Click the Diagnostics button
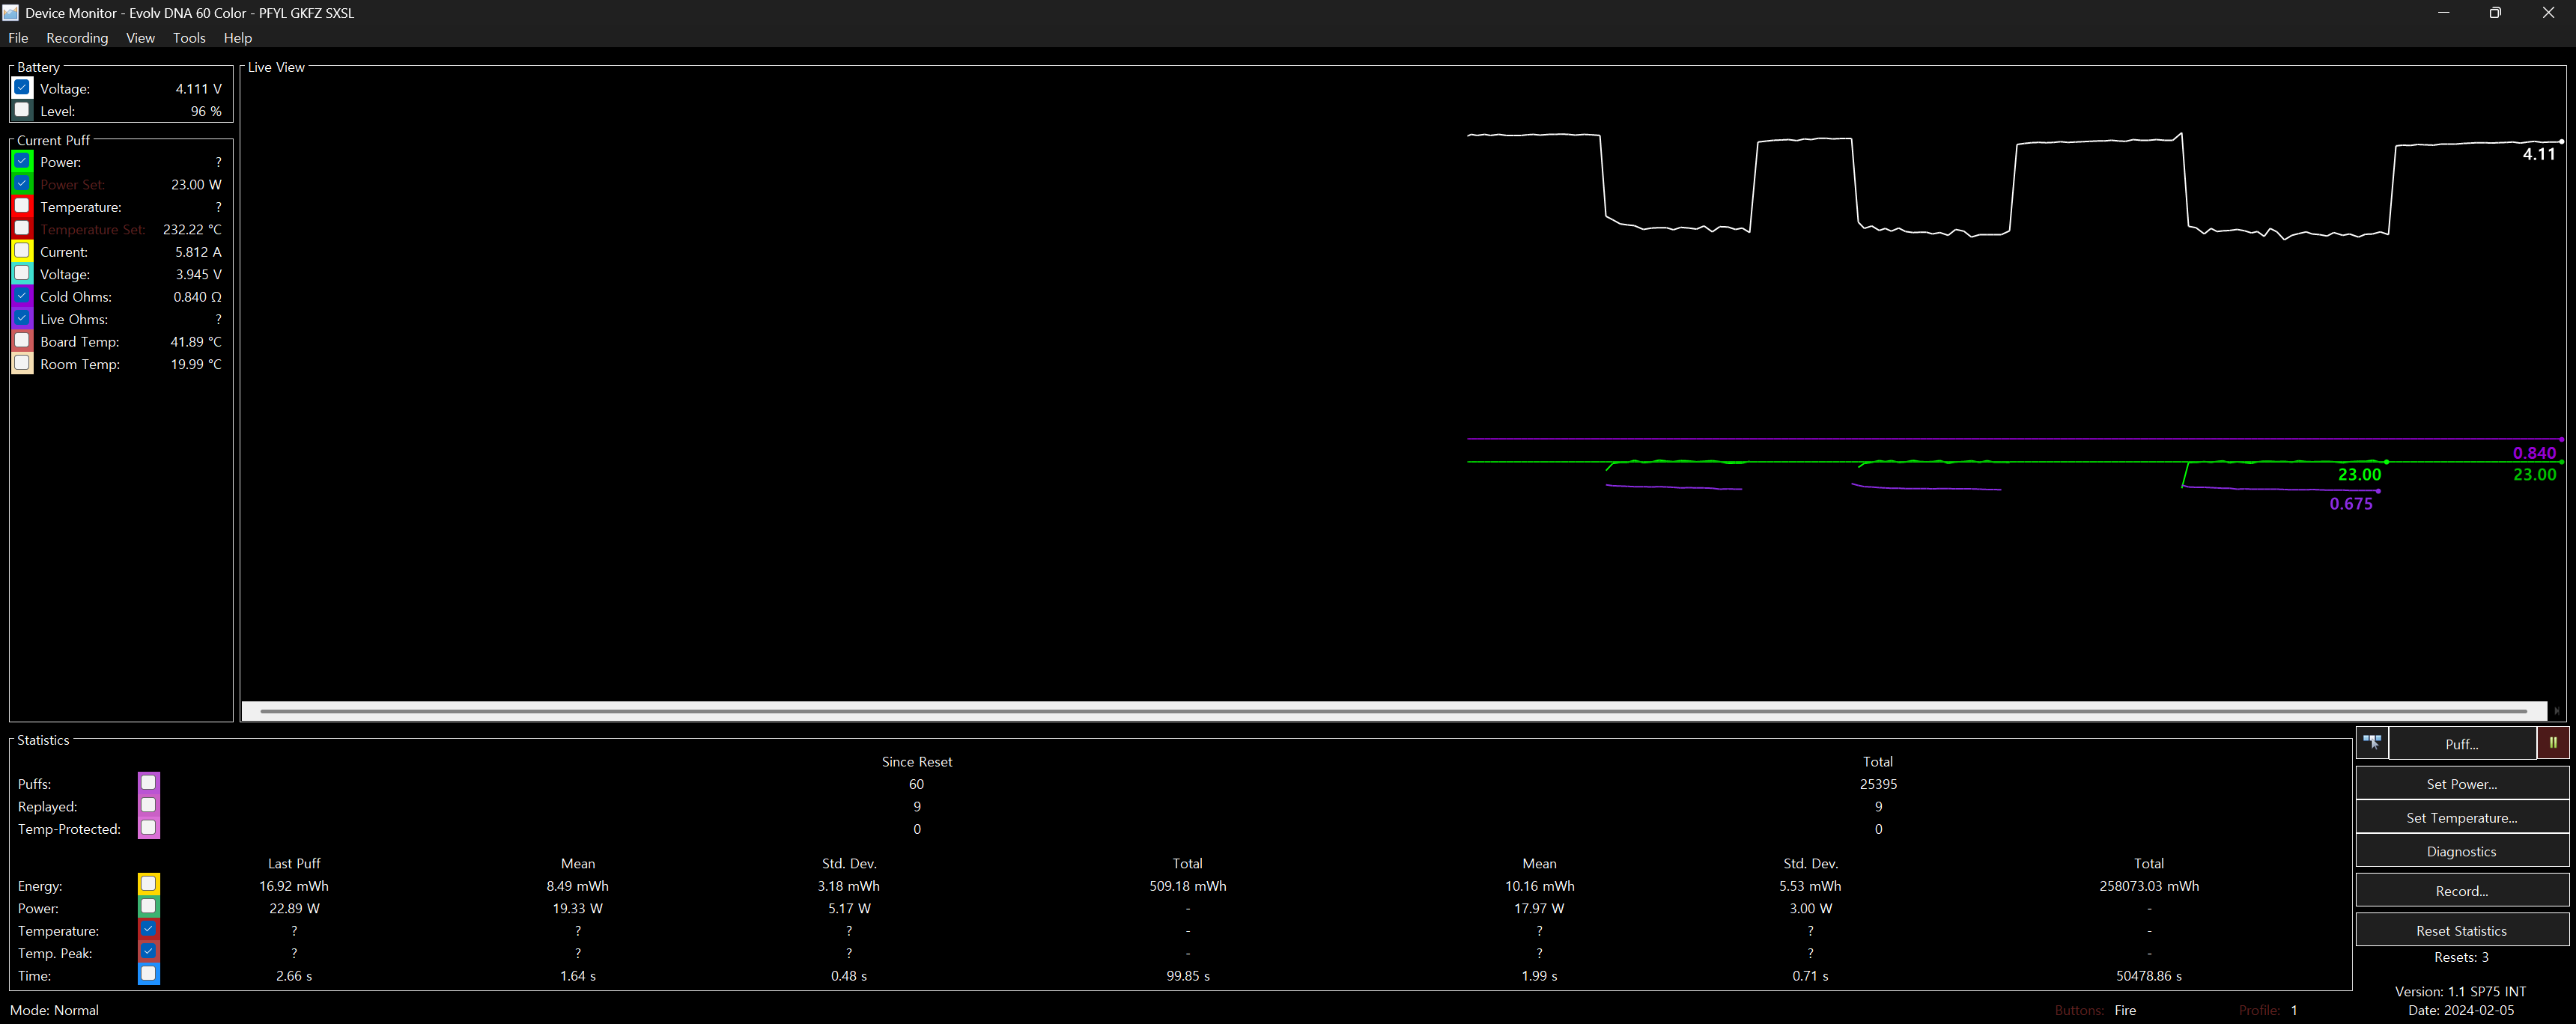Viewport: 2576px width, 1024px height. tap(2461, 852)
